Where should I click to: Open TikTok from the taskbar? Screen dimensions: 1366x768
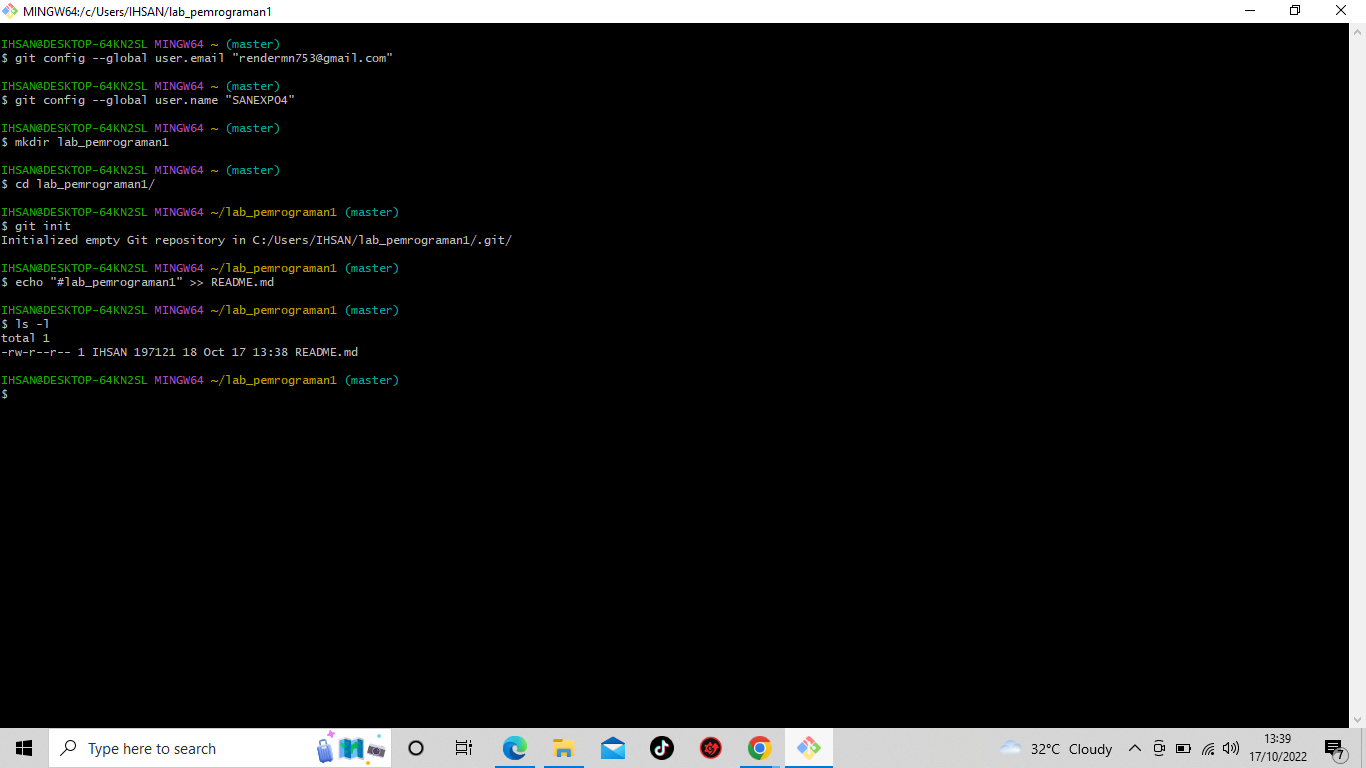661,748
